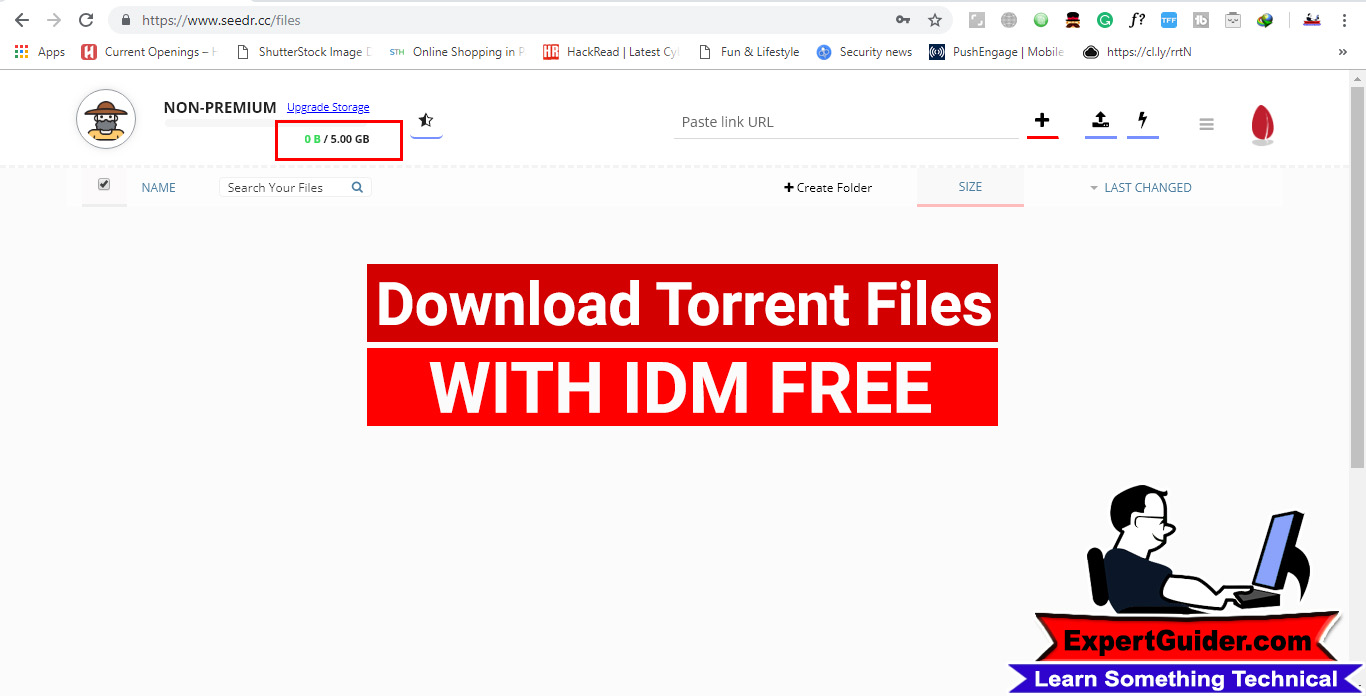Reload the seedr.cc page

point(87,20)
